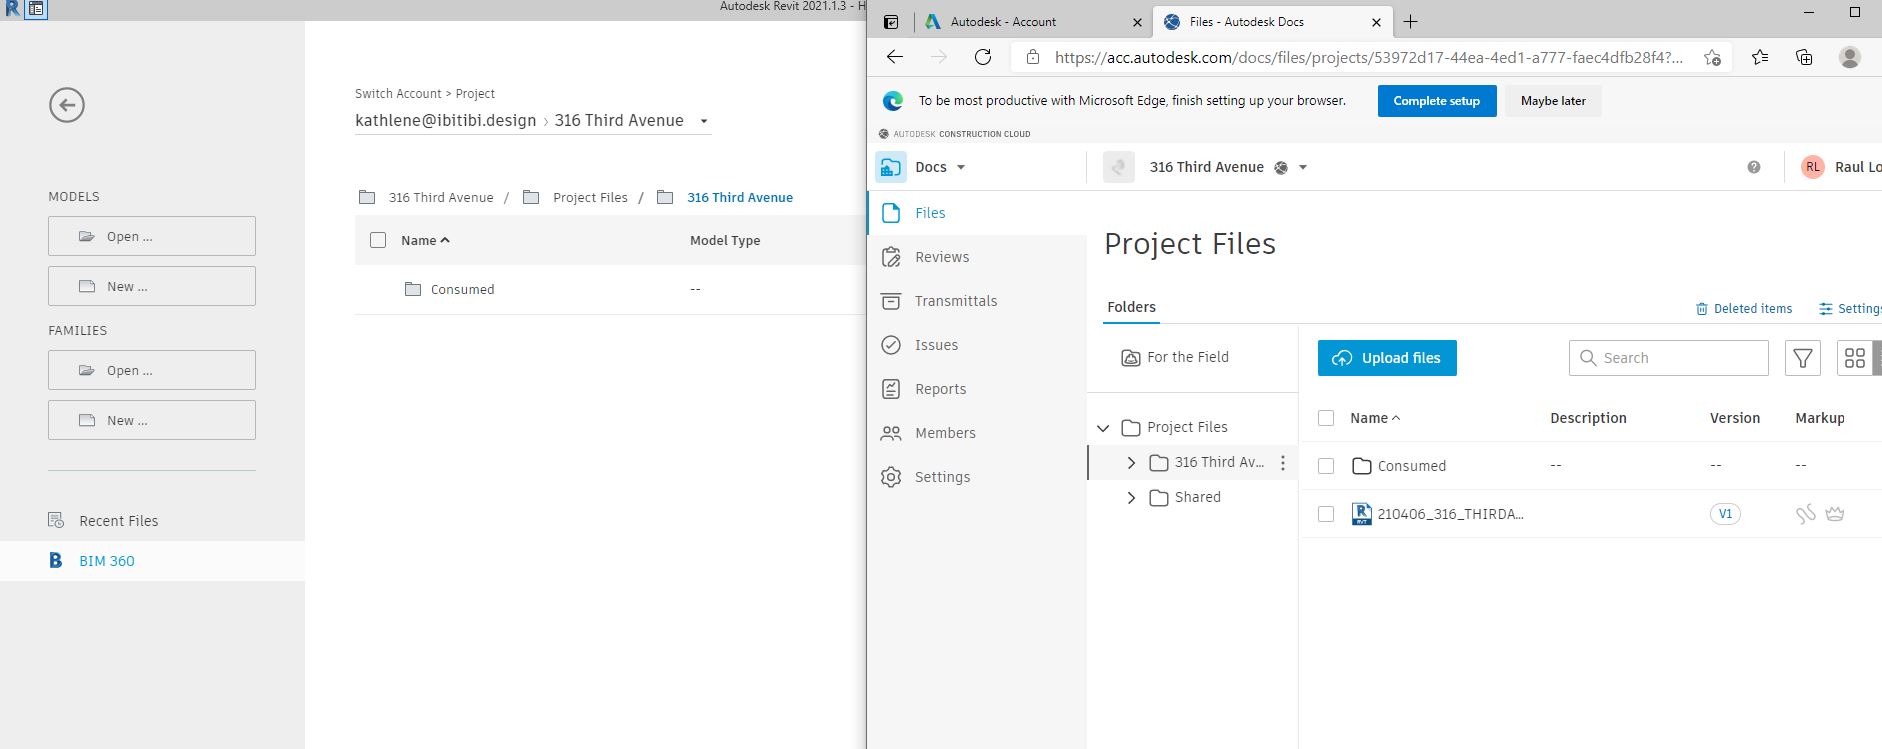Open a new browser tab
The width and height of the screenshot is (1882, 749).
[1410, 22]
